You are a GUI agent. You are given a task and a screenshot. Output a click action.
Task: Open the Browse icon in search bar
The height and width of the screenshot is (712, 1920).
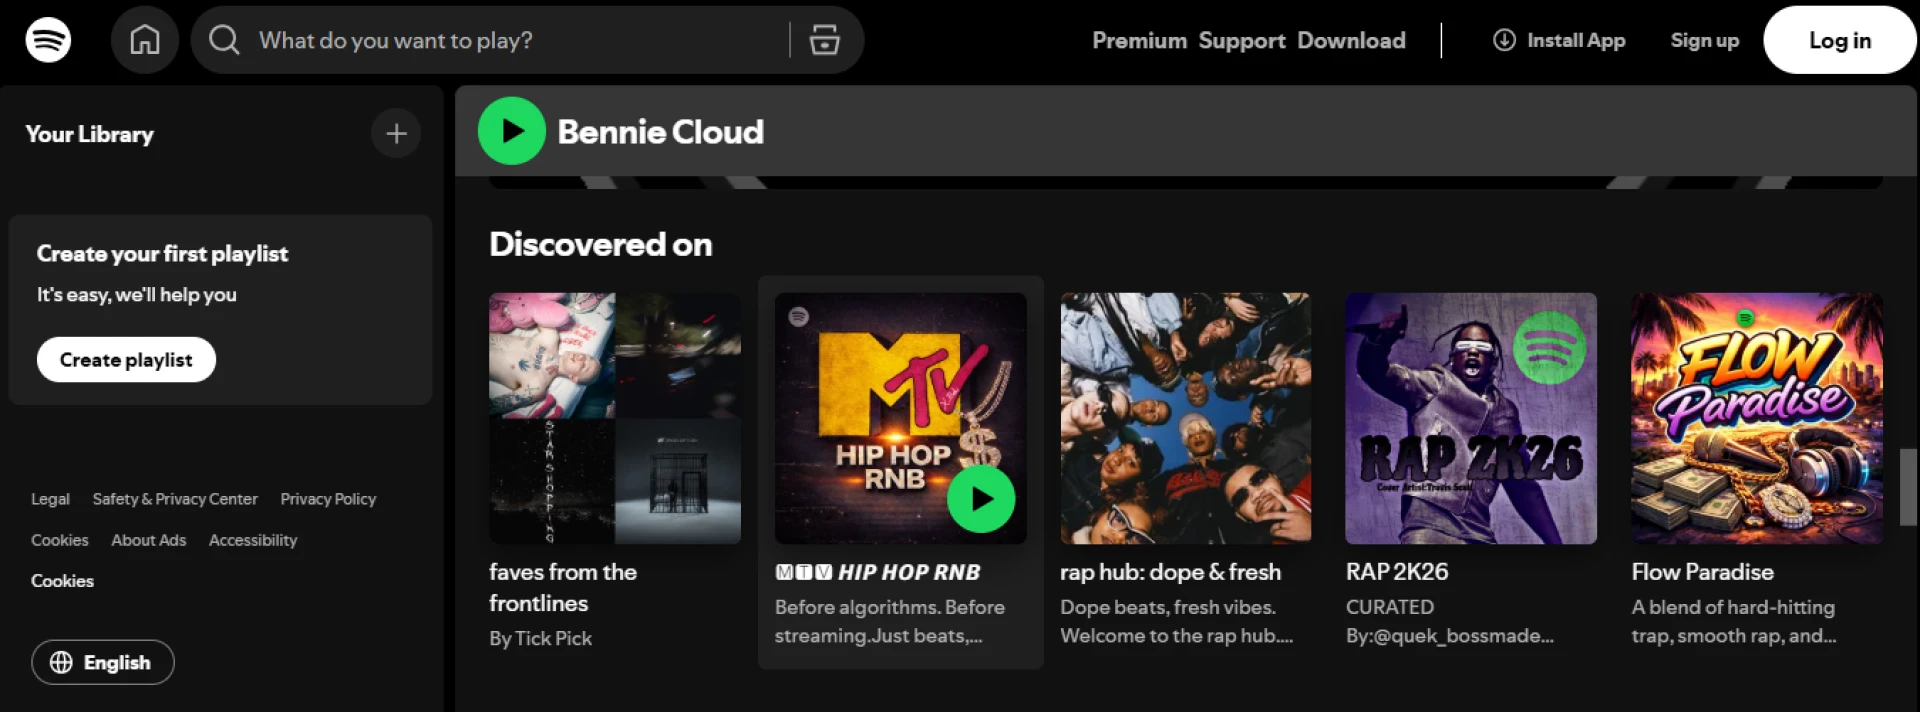tap(824, 40)
